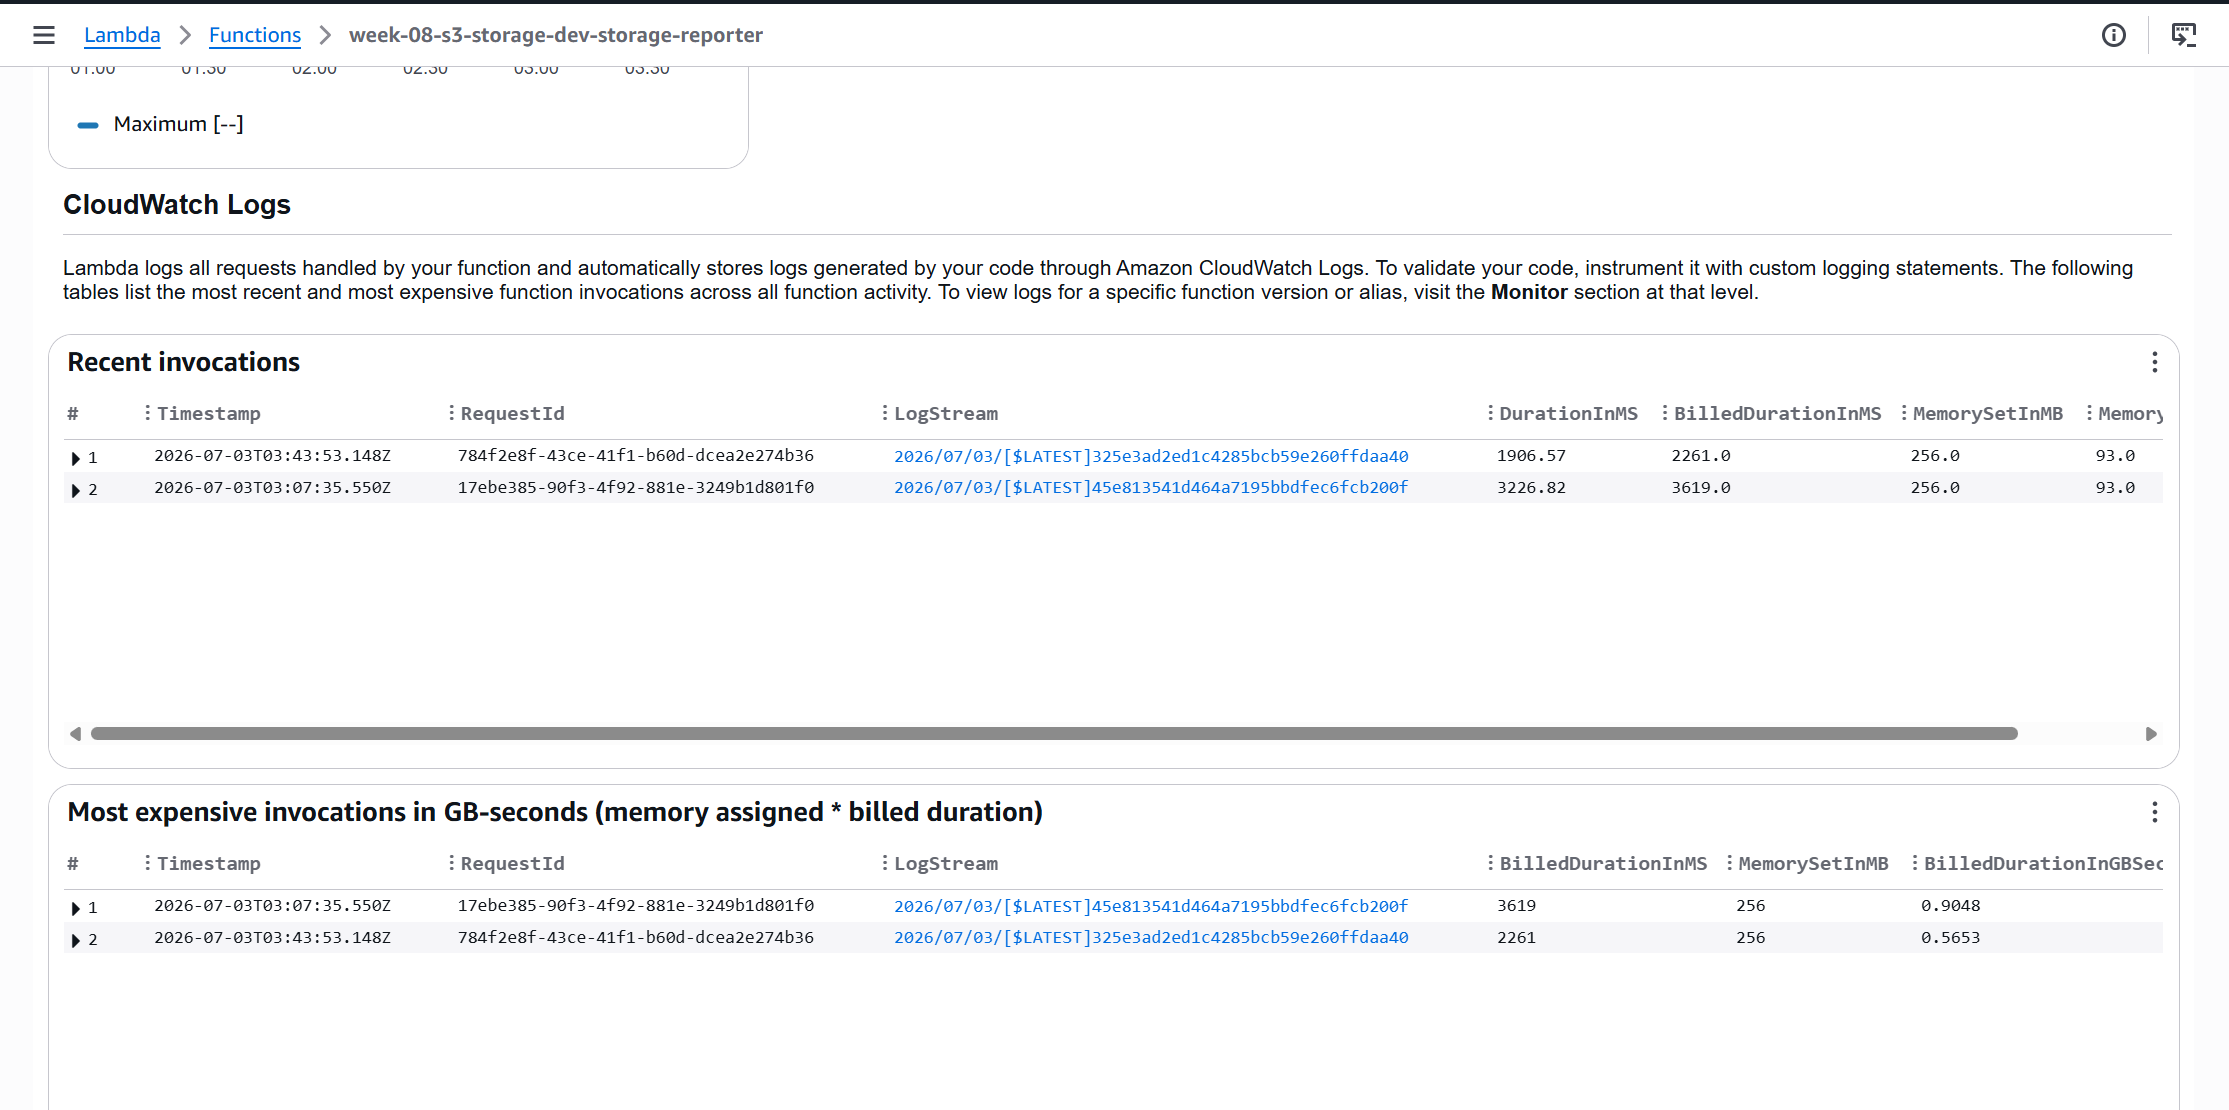Select GB-seconds value 0.9048
Image resolution: width=2229 pixels, height=1110 pixels.
[1950, 906]
